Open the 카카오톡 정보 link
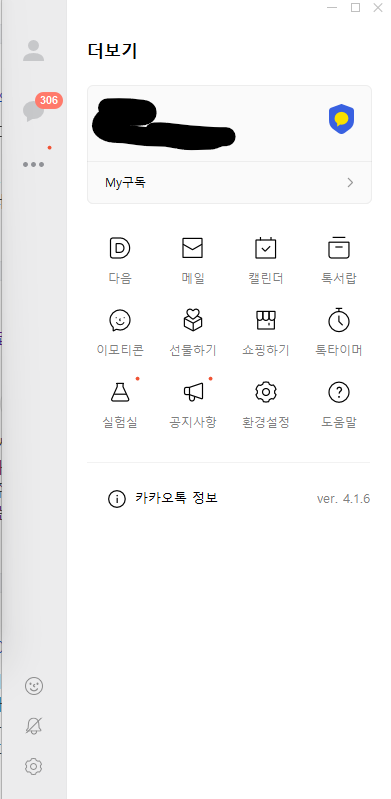 click(x=176, y=498)
